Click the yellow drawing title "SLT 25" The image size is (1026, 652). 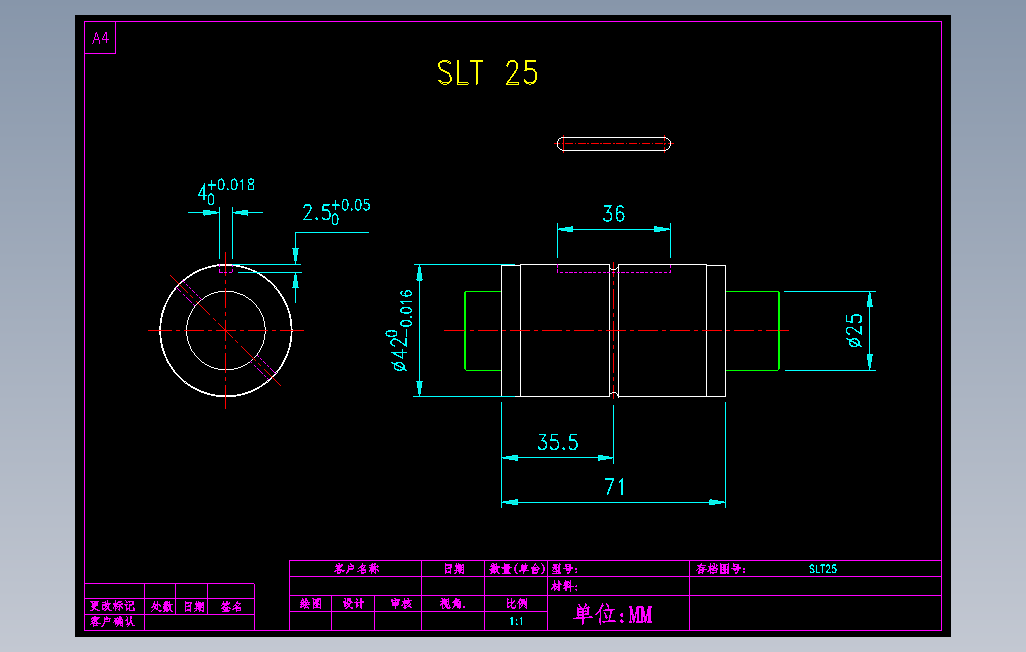(487, 73)
